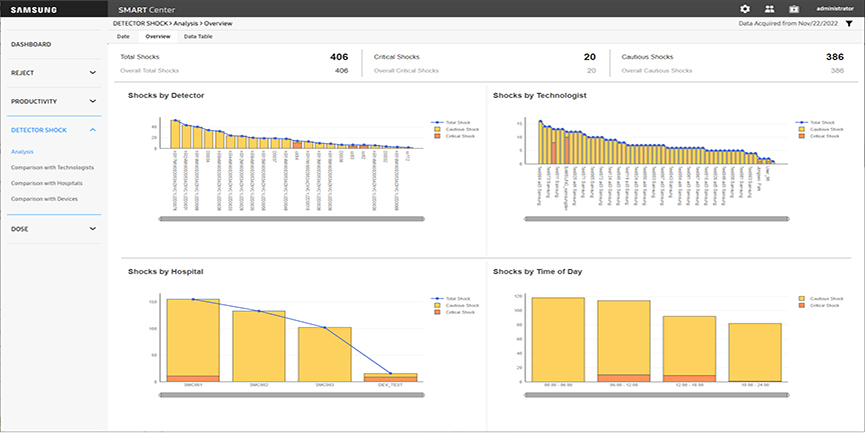Open the data filter funnel icon

(848, 22)
